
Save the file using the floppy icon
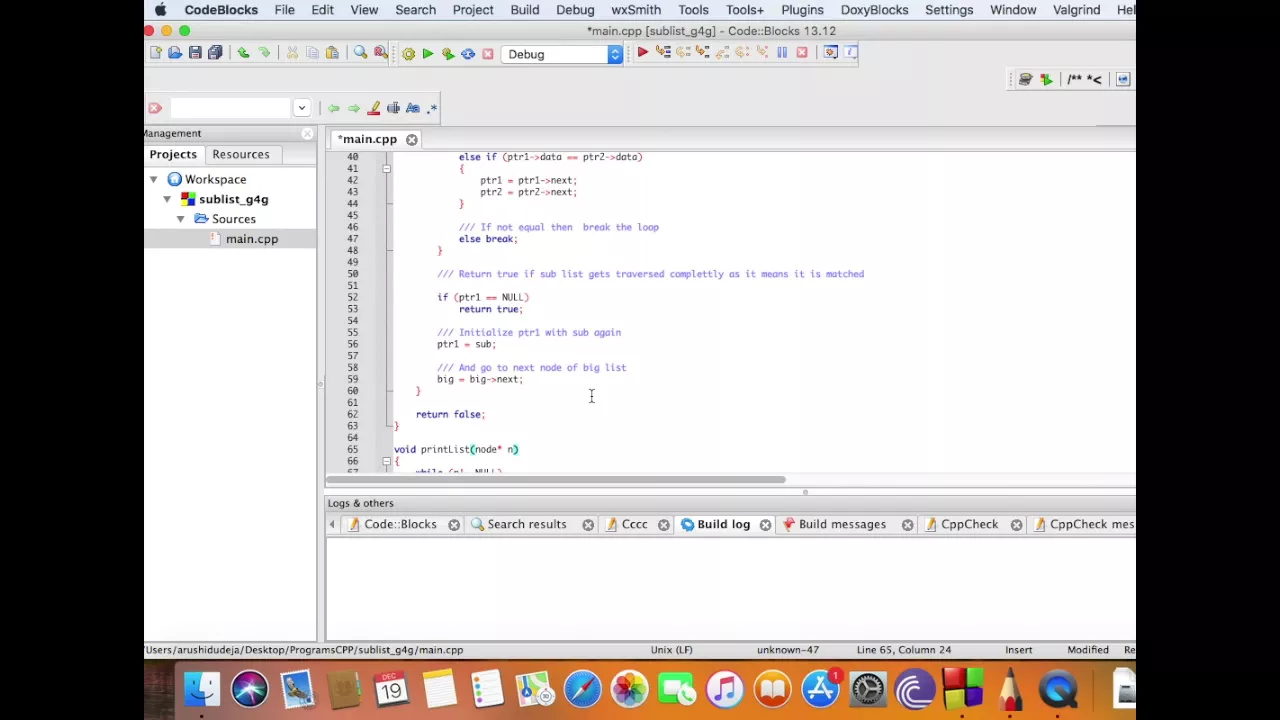[195, 53]
